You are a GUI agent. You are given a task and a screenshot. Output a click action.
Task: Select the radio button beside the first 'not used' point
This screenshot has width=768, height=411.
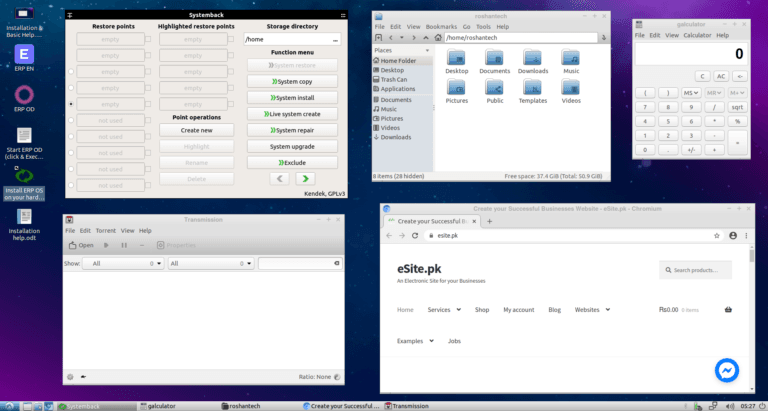71,120
